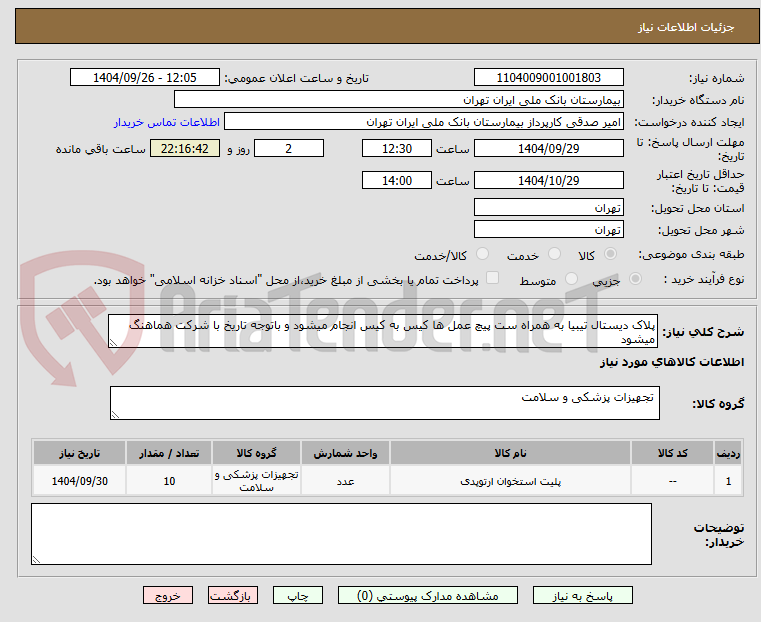Click the resize handle of شرح کلی نیاز box
Screen dimensions: 761x622
113,343
